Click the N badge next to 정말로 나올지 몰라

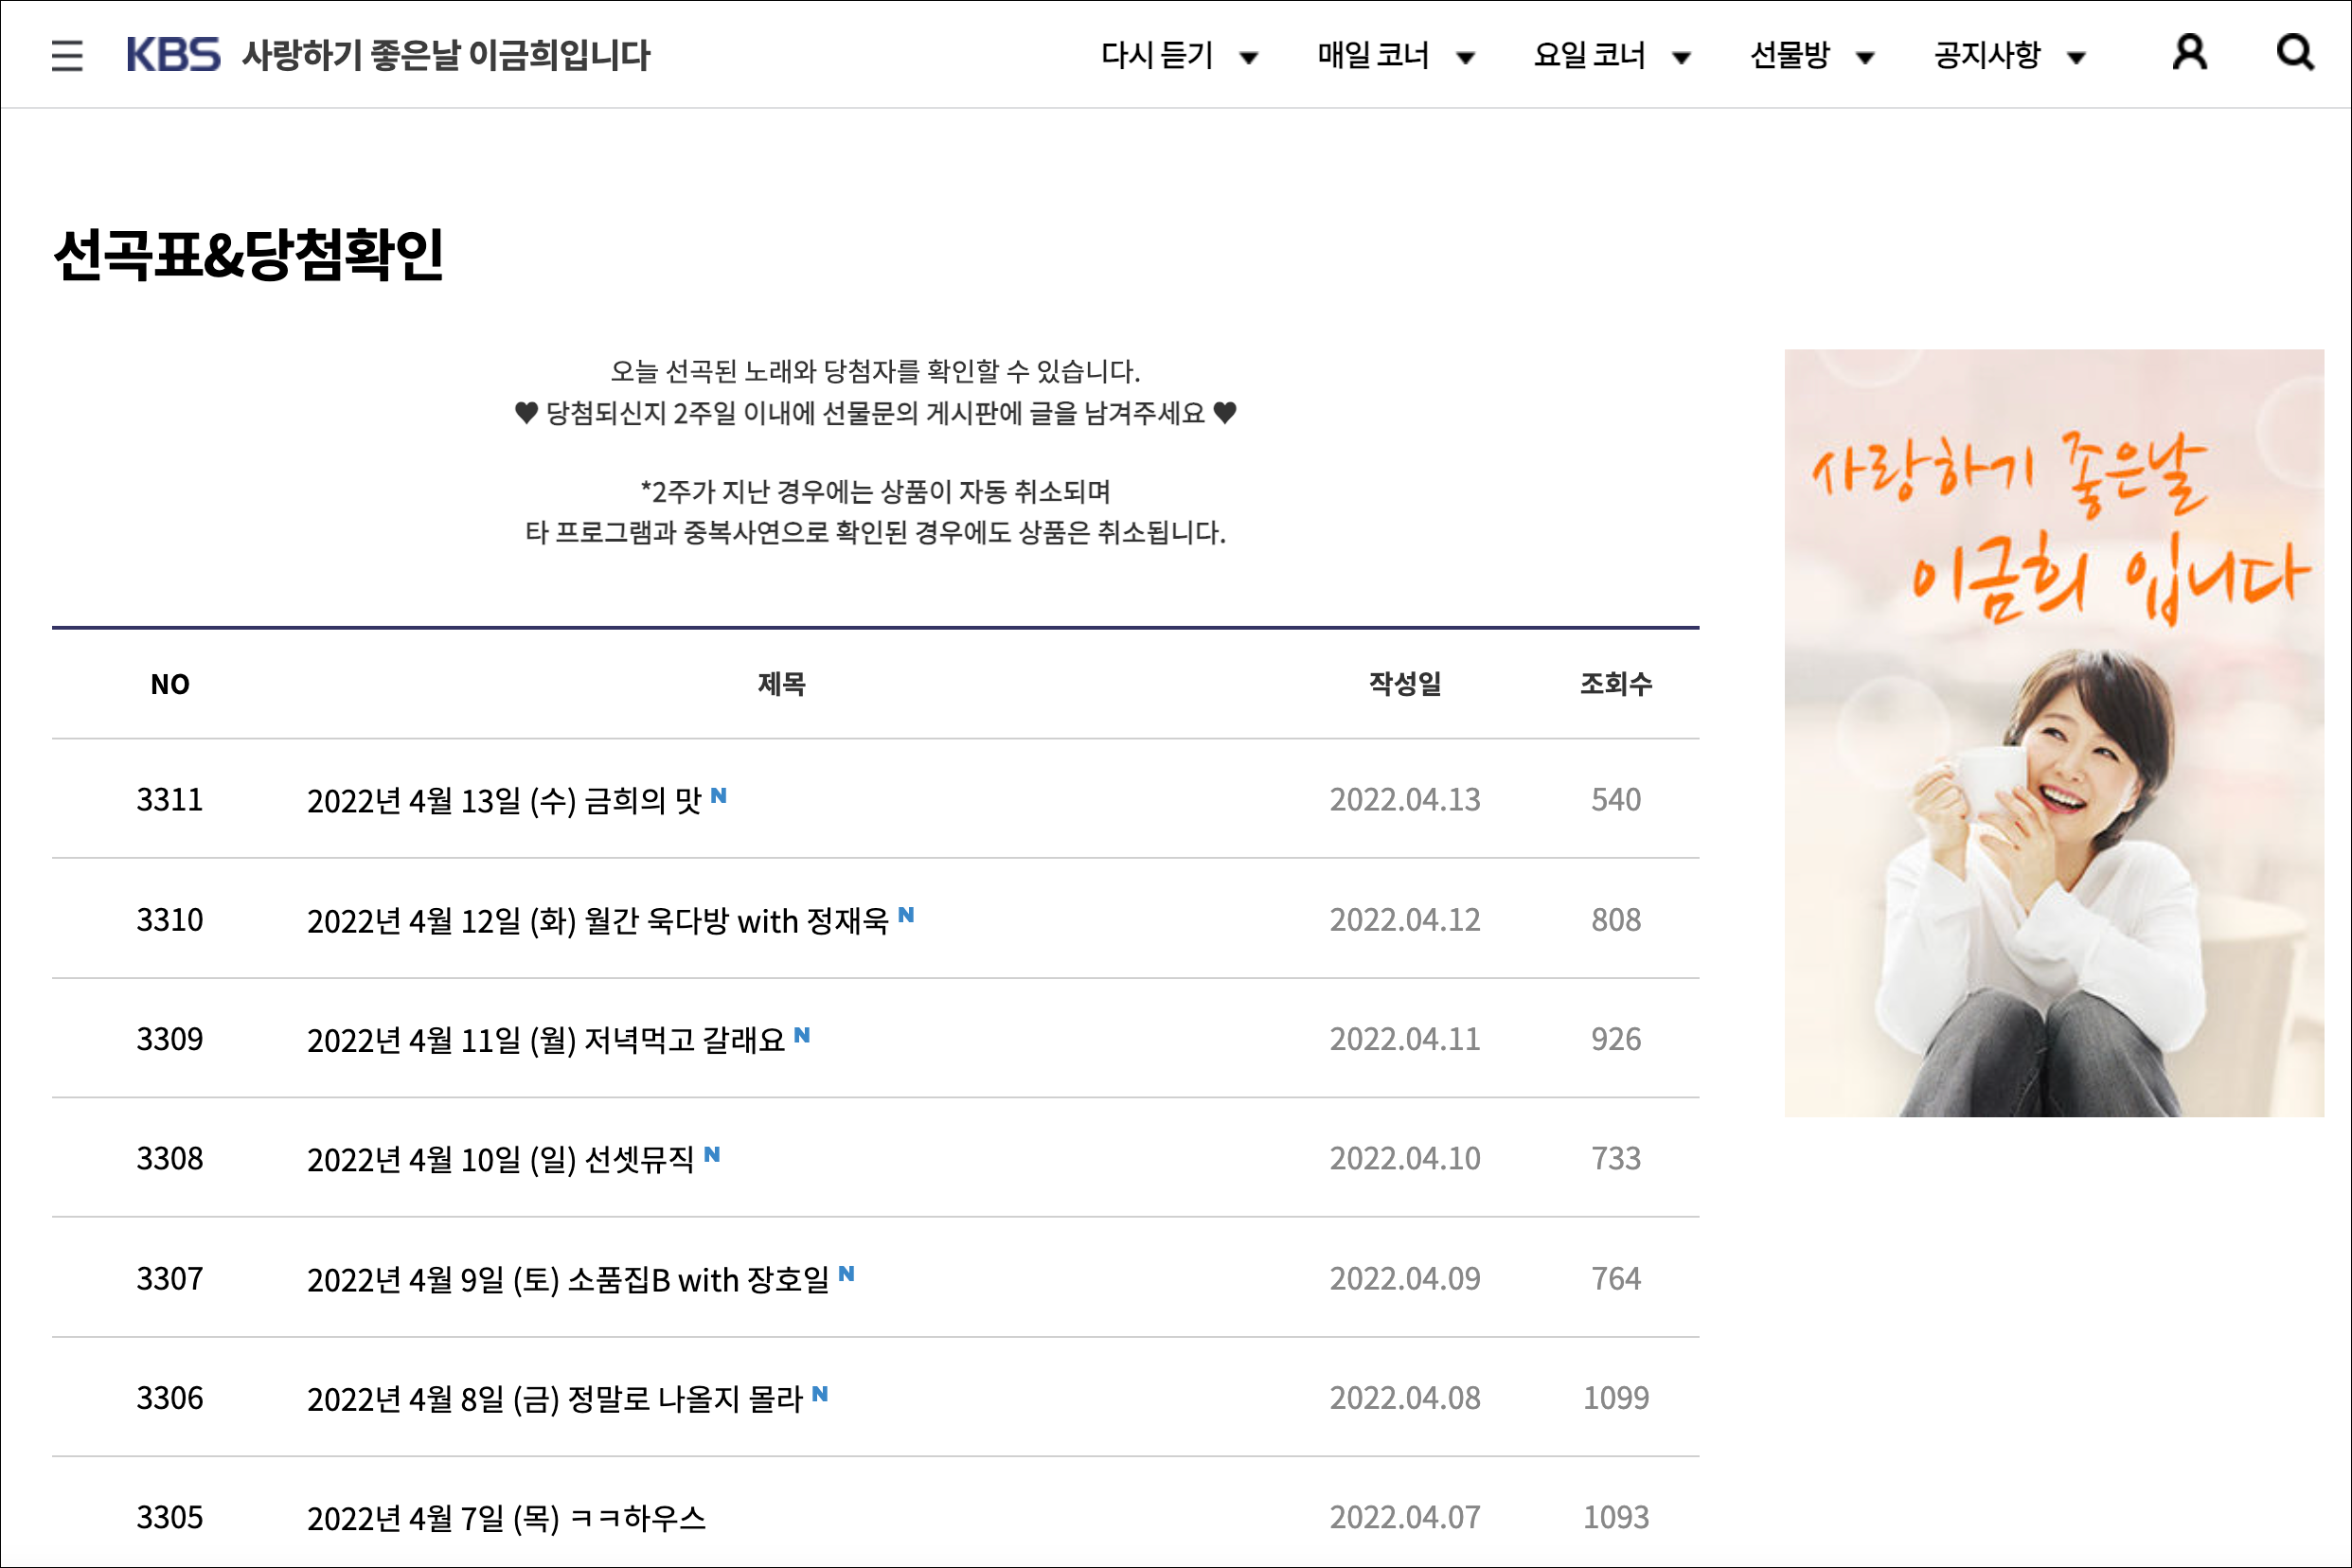(820, 1394)
